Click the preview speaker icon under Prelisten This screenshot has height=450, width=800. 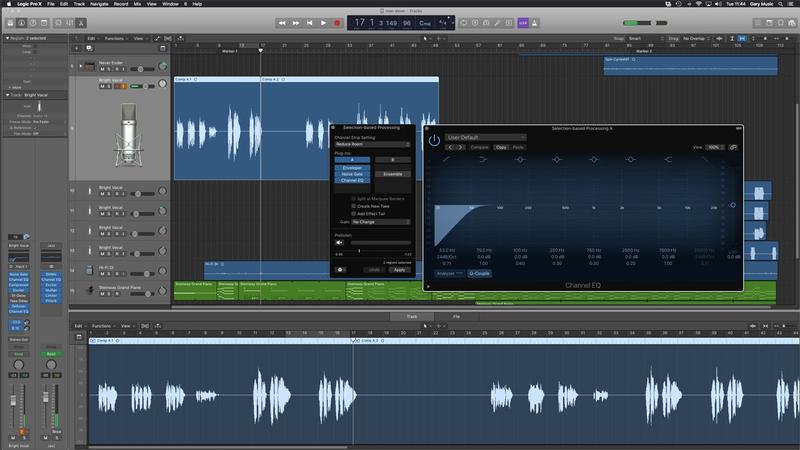[341, 242]
